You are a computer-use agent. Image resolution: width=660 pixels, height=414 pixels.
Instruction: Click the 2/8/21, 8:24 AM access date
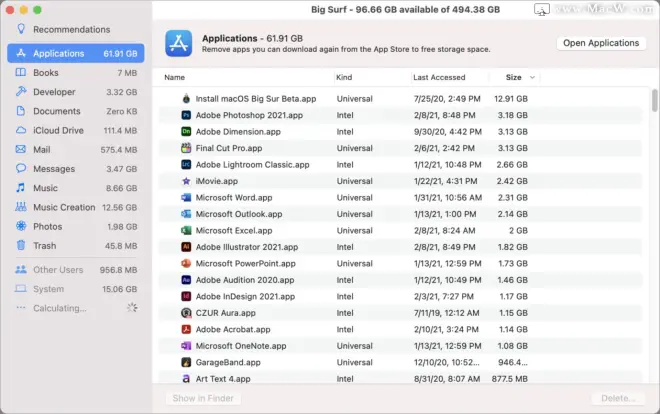444,231
